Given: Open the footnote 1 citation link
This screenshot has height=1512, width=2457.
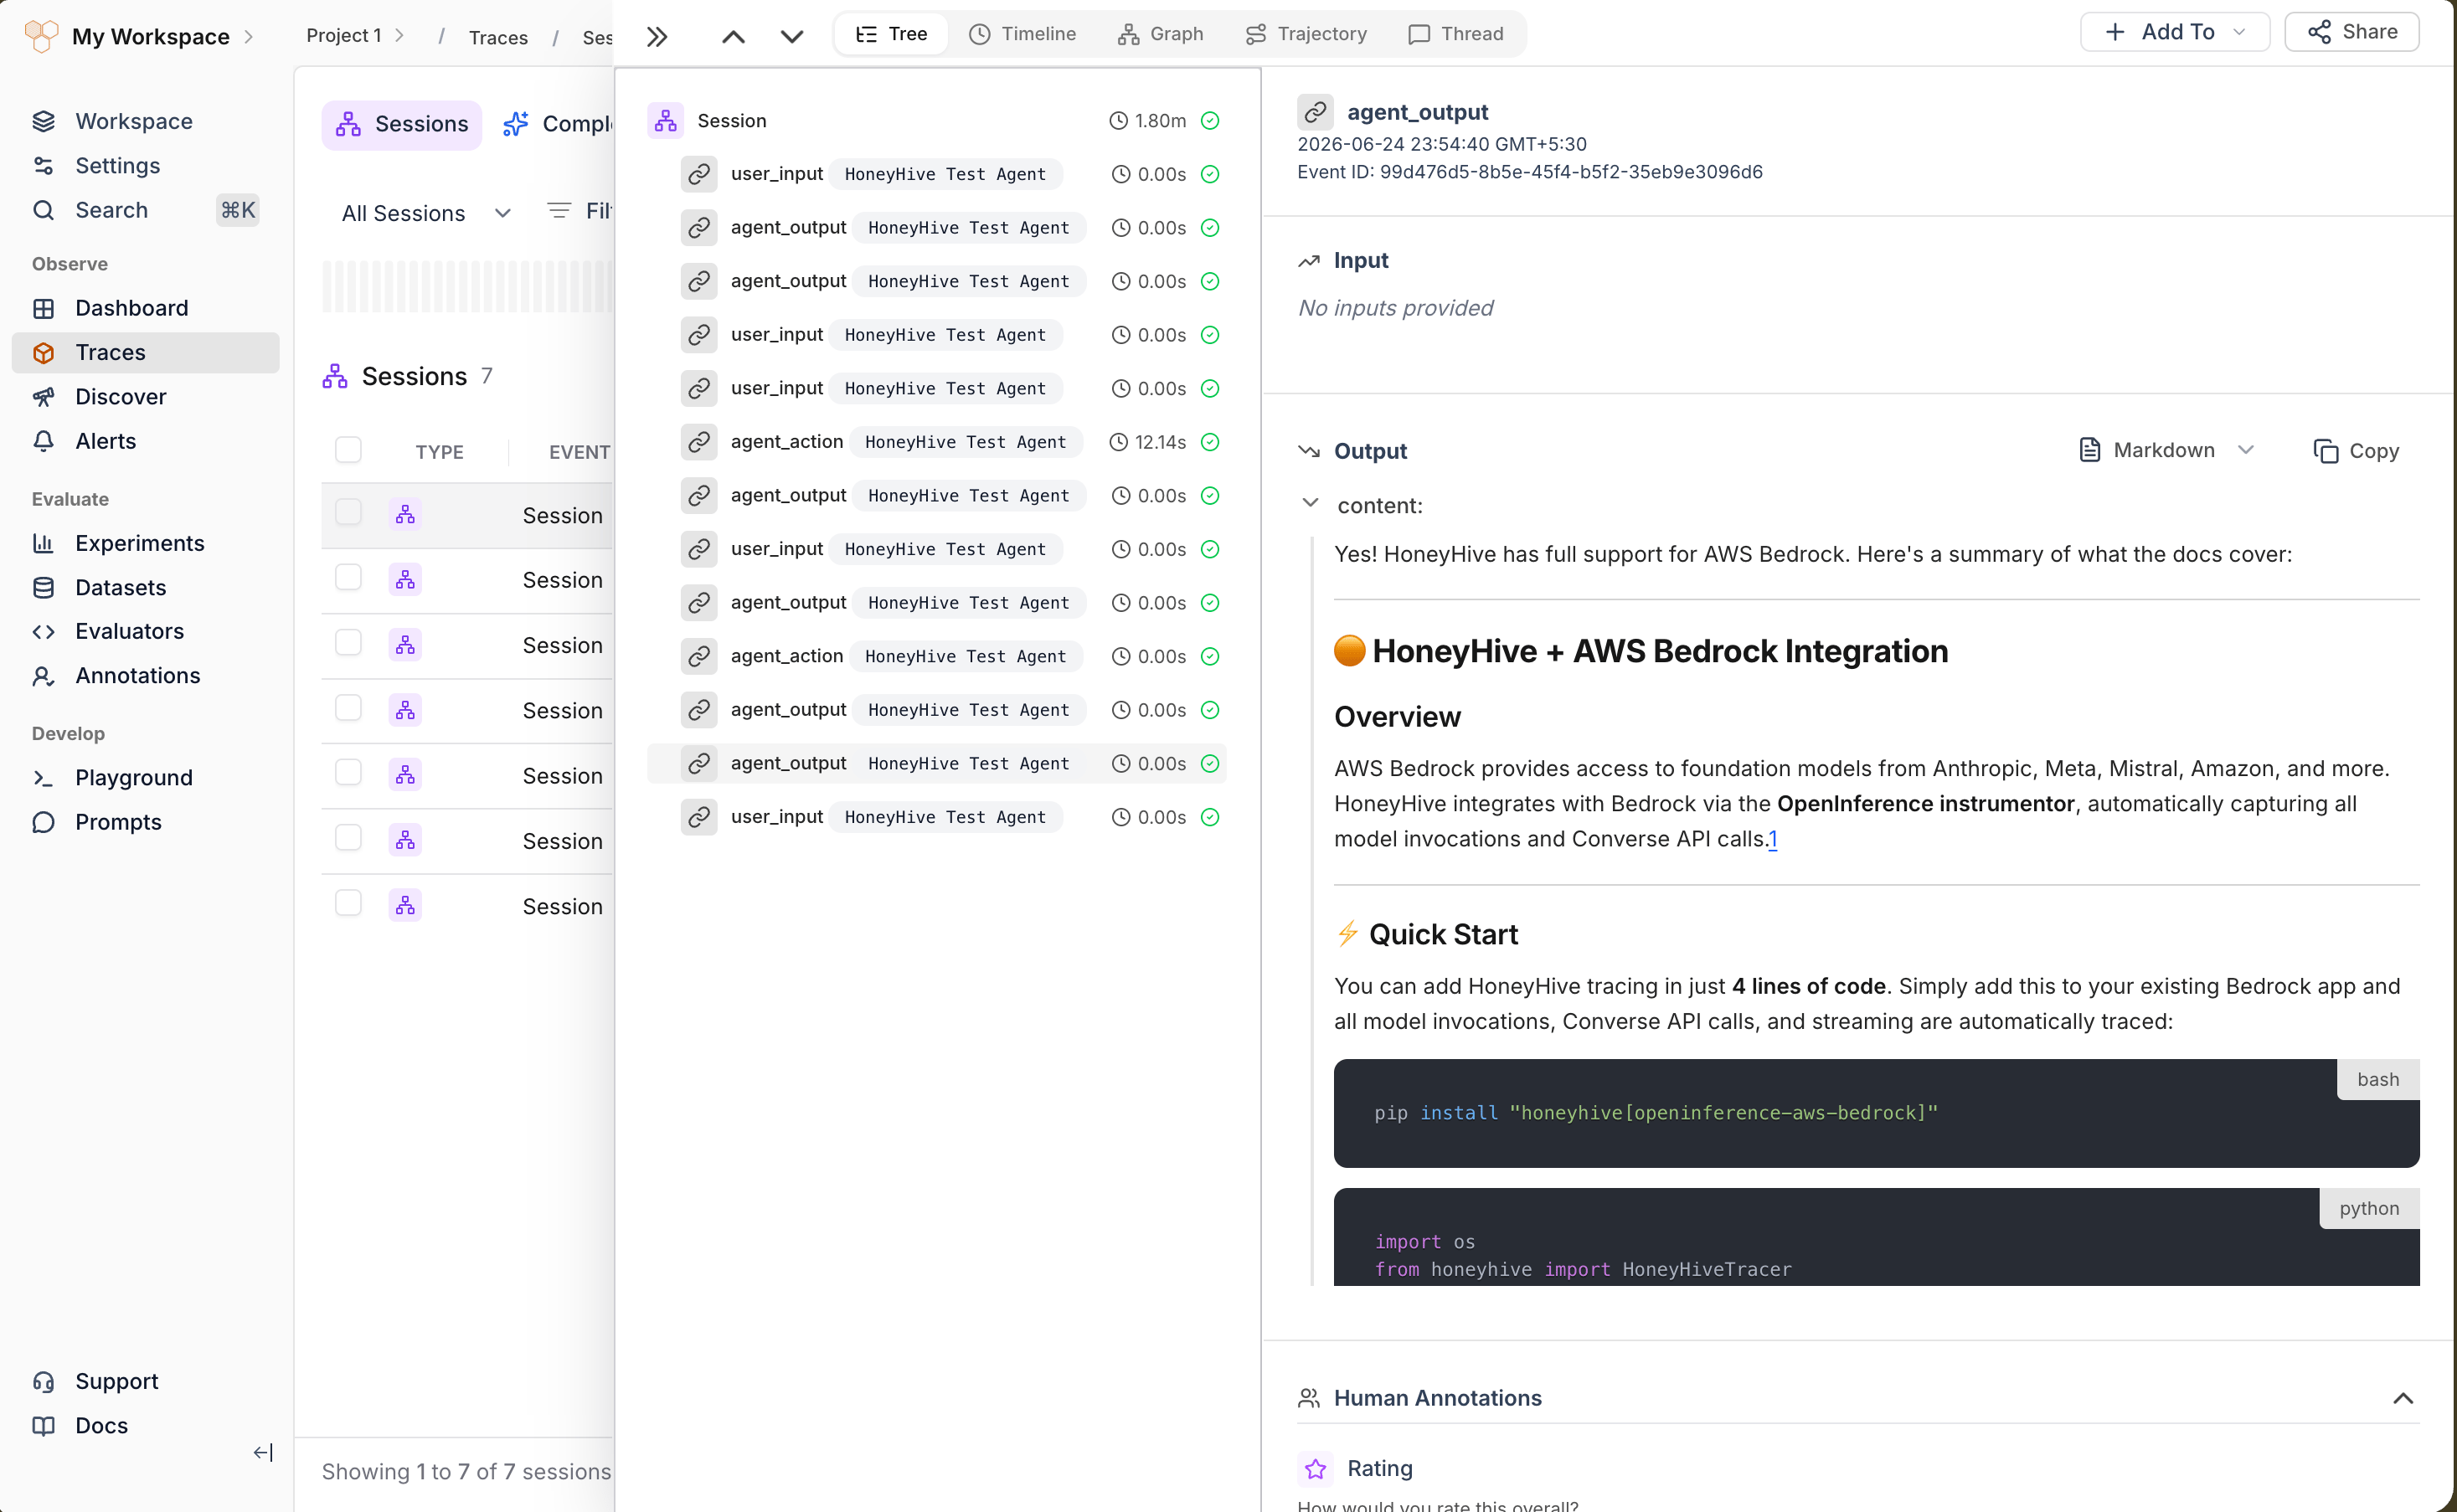Looking at the screenshot, I should tap(1772, 839).
